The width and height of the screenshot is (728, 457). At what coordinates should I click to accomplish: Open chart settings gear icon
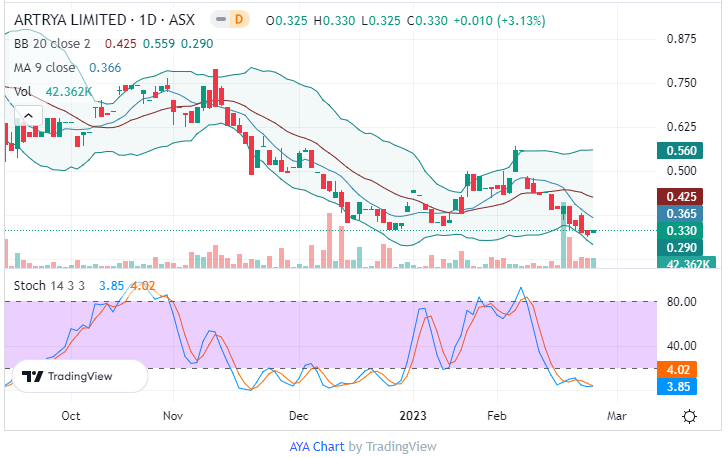pyautogui.click(x=690, y=415)
